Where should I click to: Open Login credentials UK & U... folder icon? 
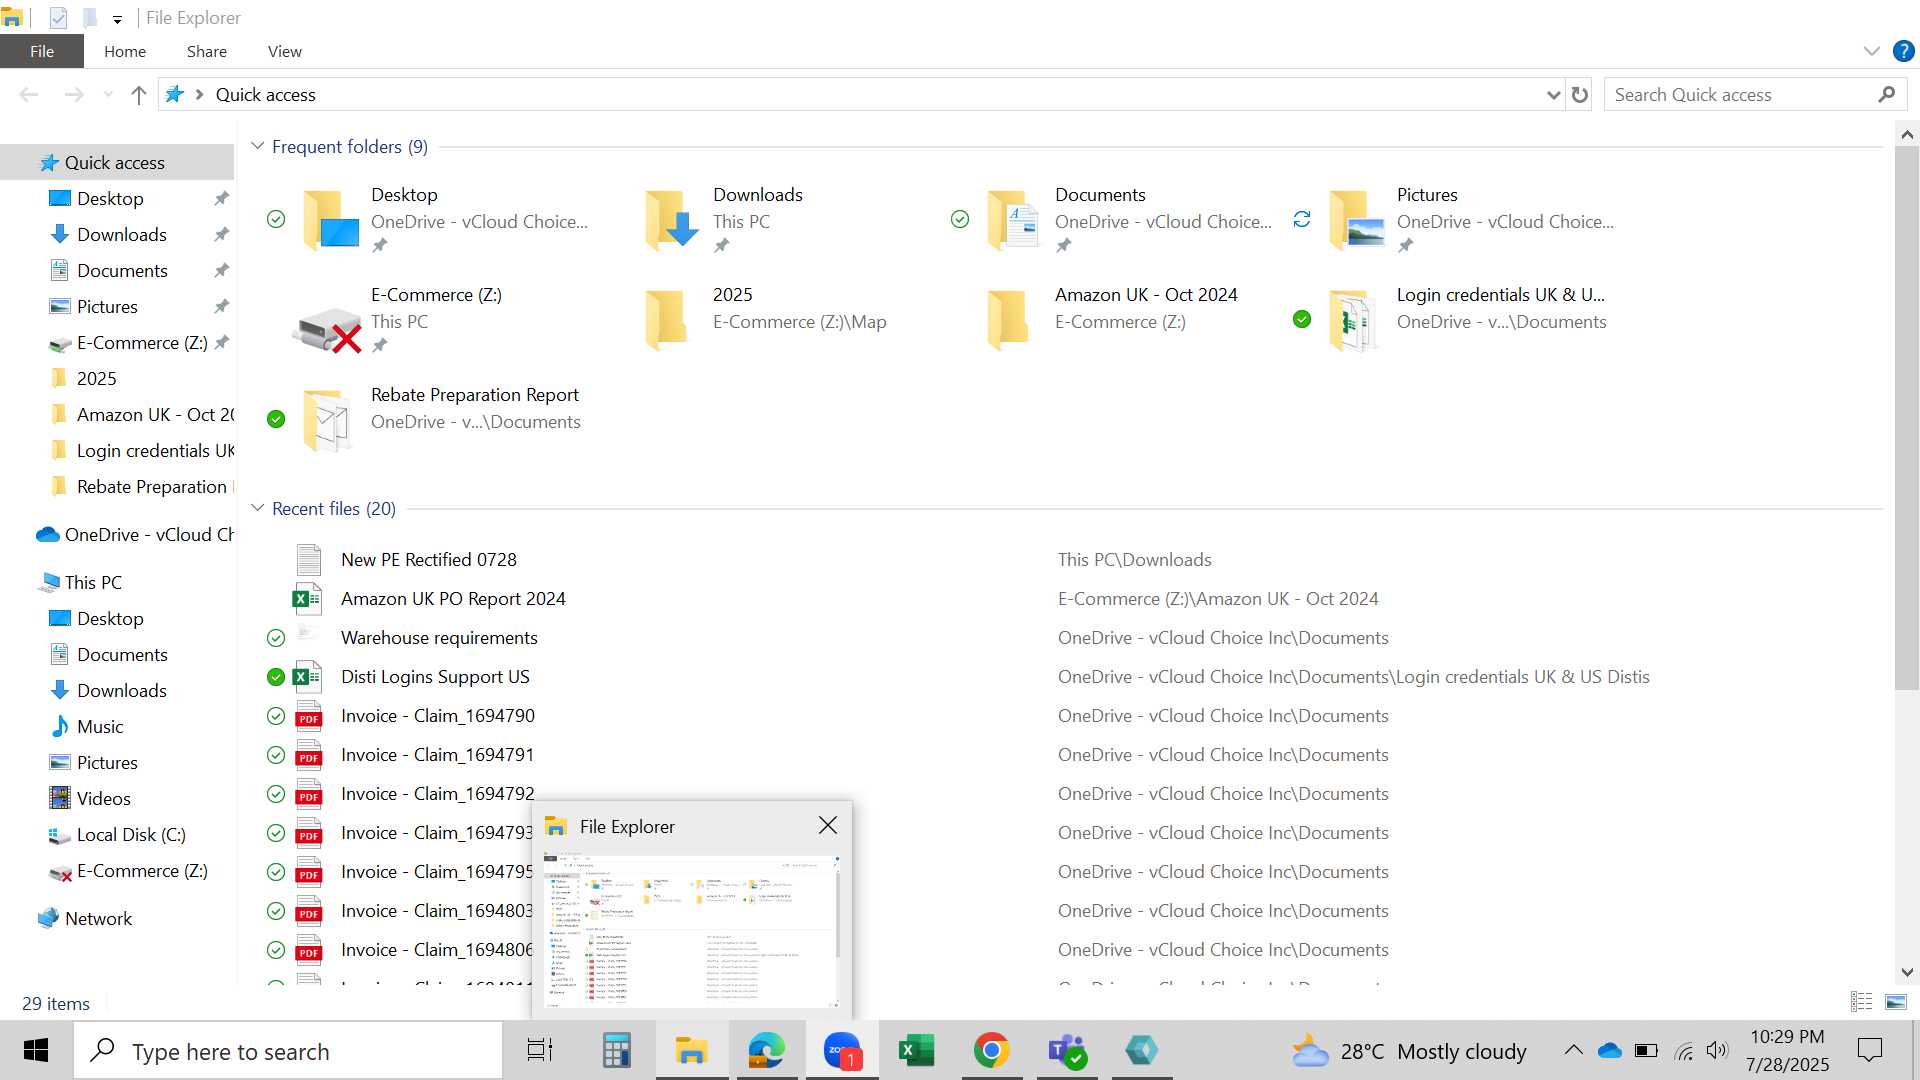(1353, 320)
